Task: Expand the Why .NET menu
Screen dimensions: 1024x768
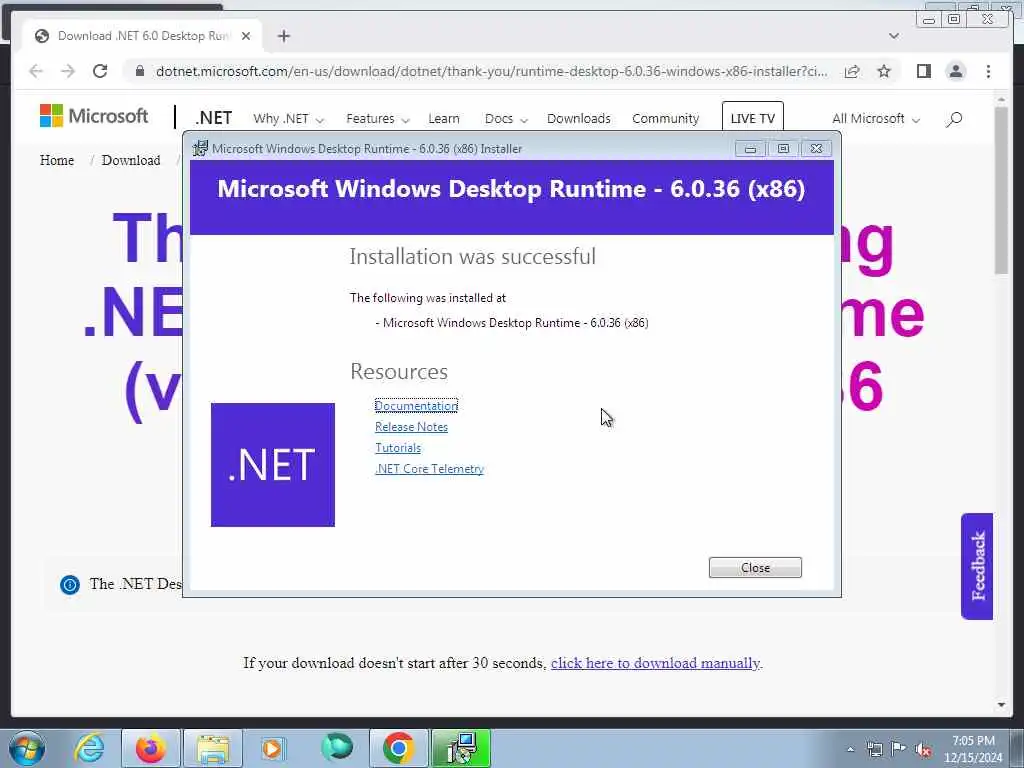Action: click(x=288, y=118)
